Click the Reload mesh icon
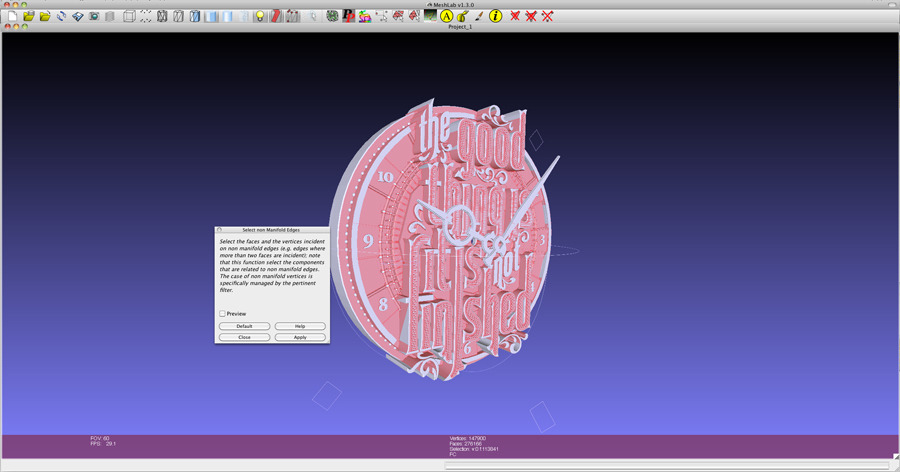The image size is (900, 472). [x=61, y=16]
